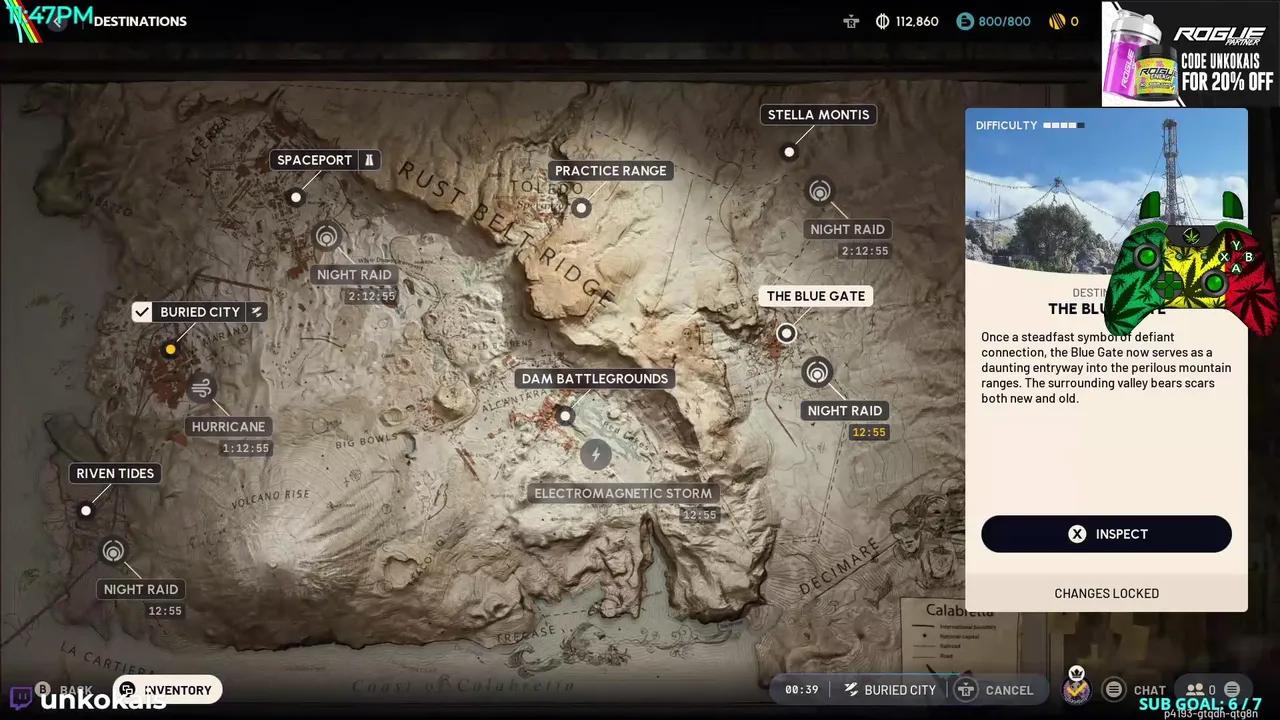Click the 00:39 matchmaking timer

tap(802, 690)
